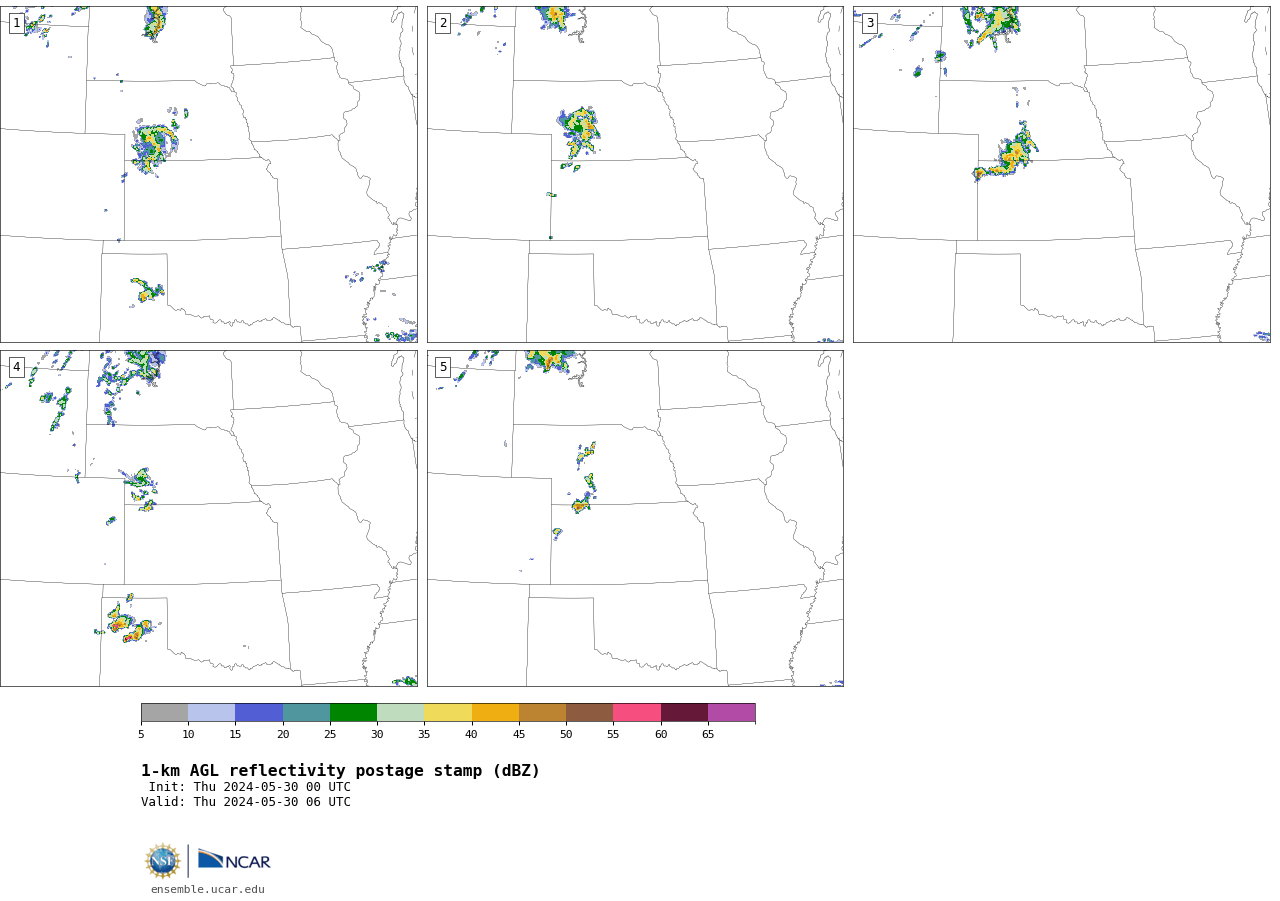Click the brown 50-55 dBZ swatch
This screenshot has width=1280, height=901.
point(590,713)
